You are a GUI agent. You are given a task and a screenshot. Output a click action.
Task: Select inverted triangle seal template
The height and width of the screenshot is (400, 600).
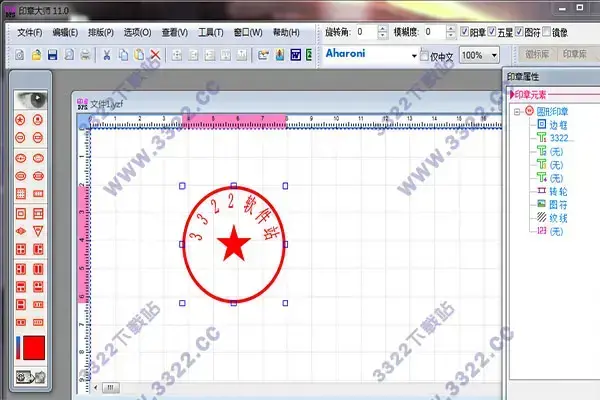pos(38,231)
